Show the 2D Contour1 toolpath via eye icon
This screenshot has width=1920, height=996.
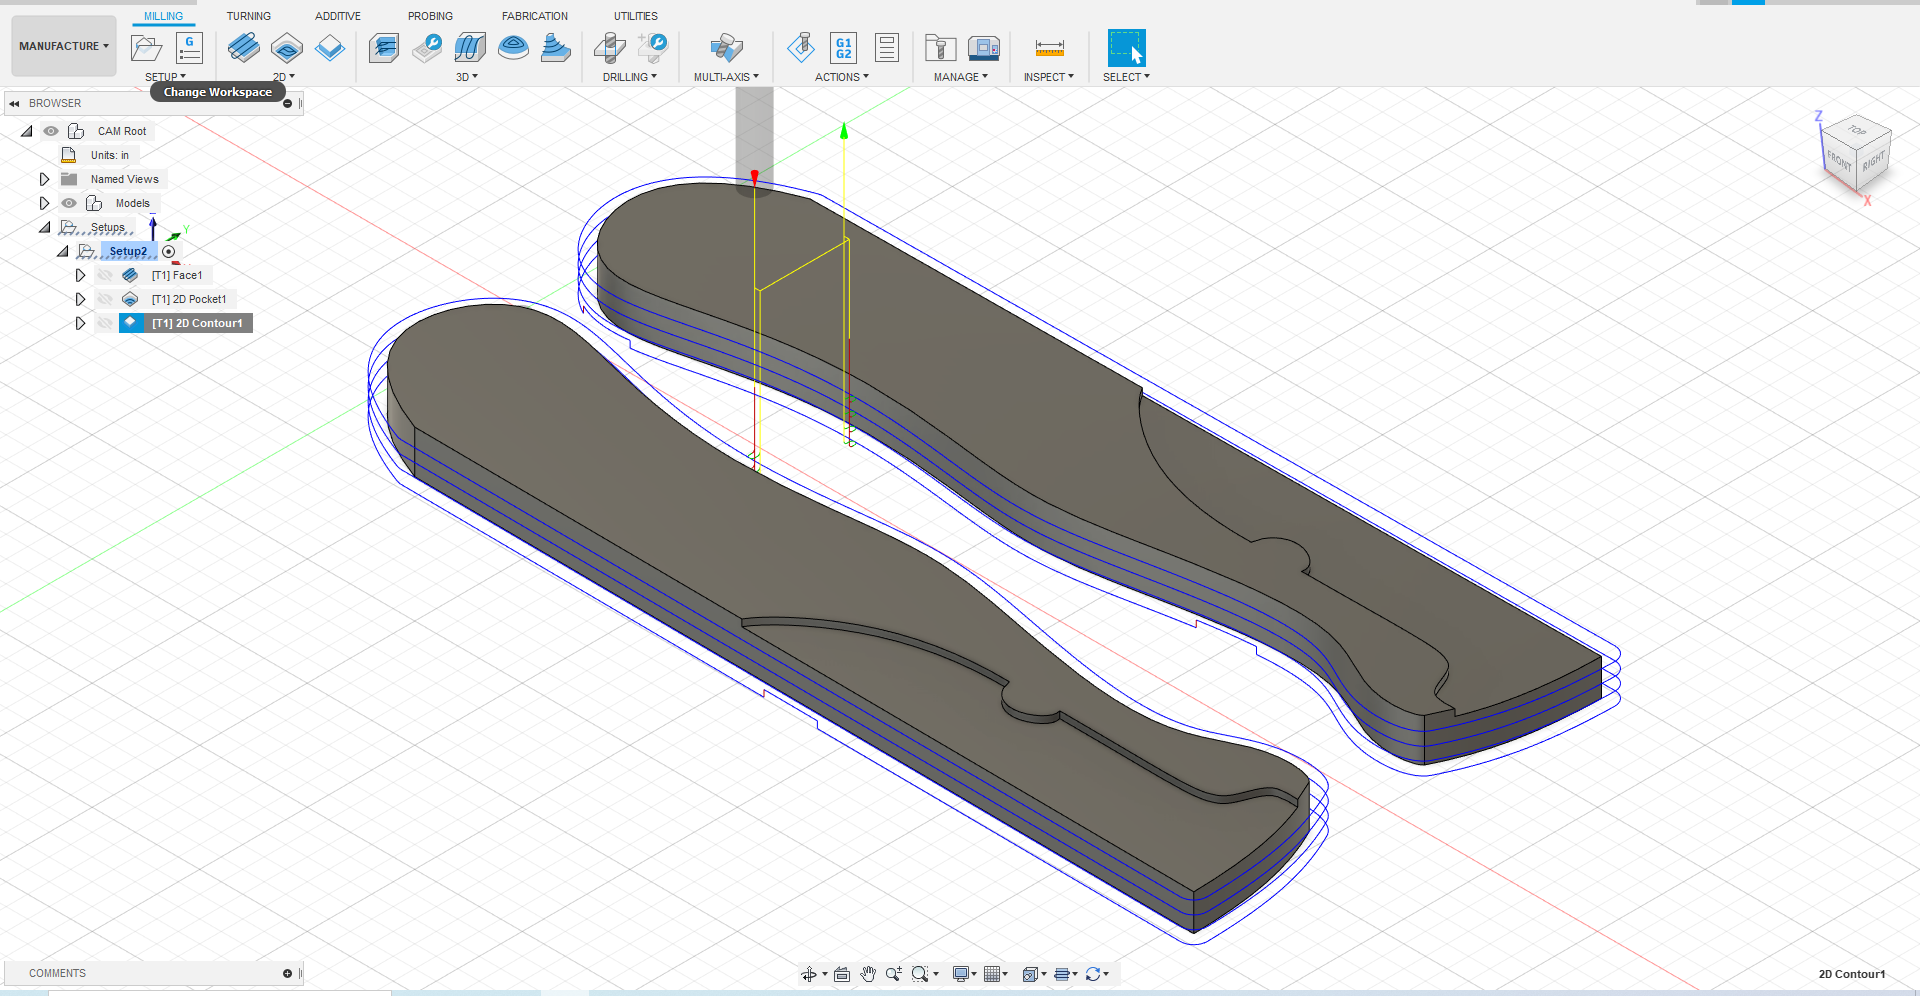coord(105,323)
